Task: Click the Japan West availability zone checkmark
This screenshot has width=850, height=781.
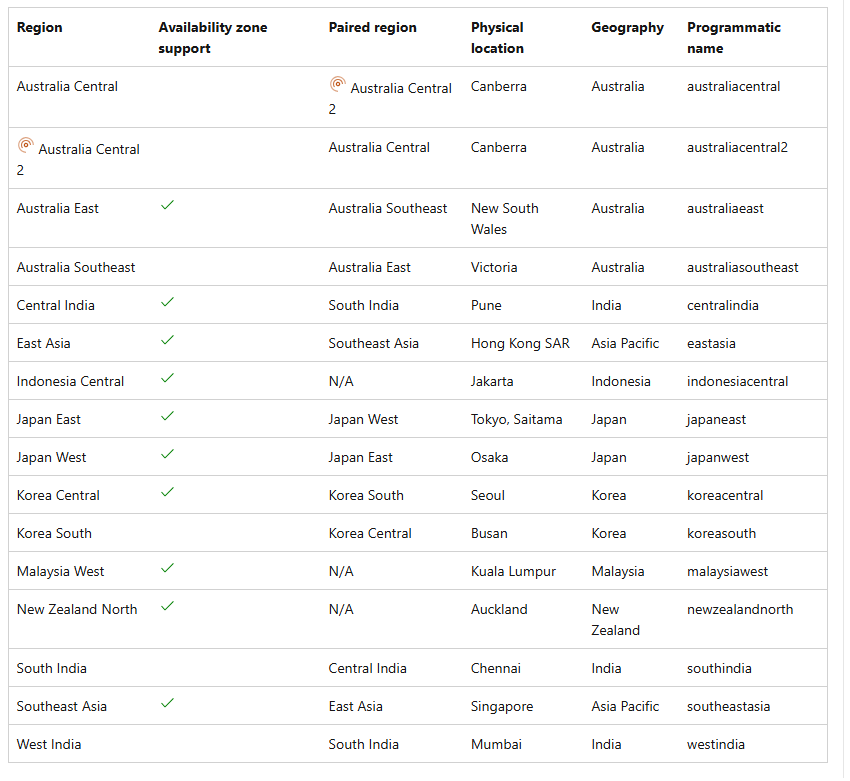Action: tap(168, 454)
